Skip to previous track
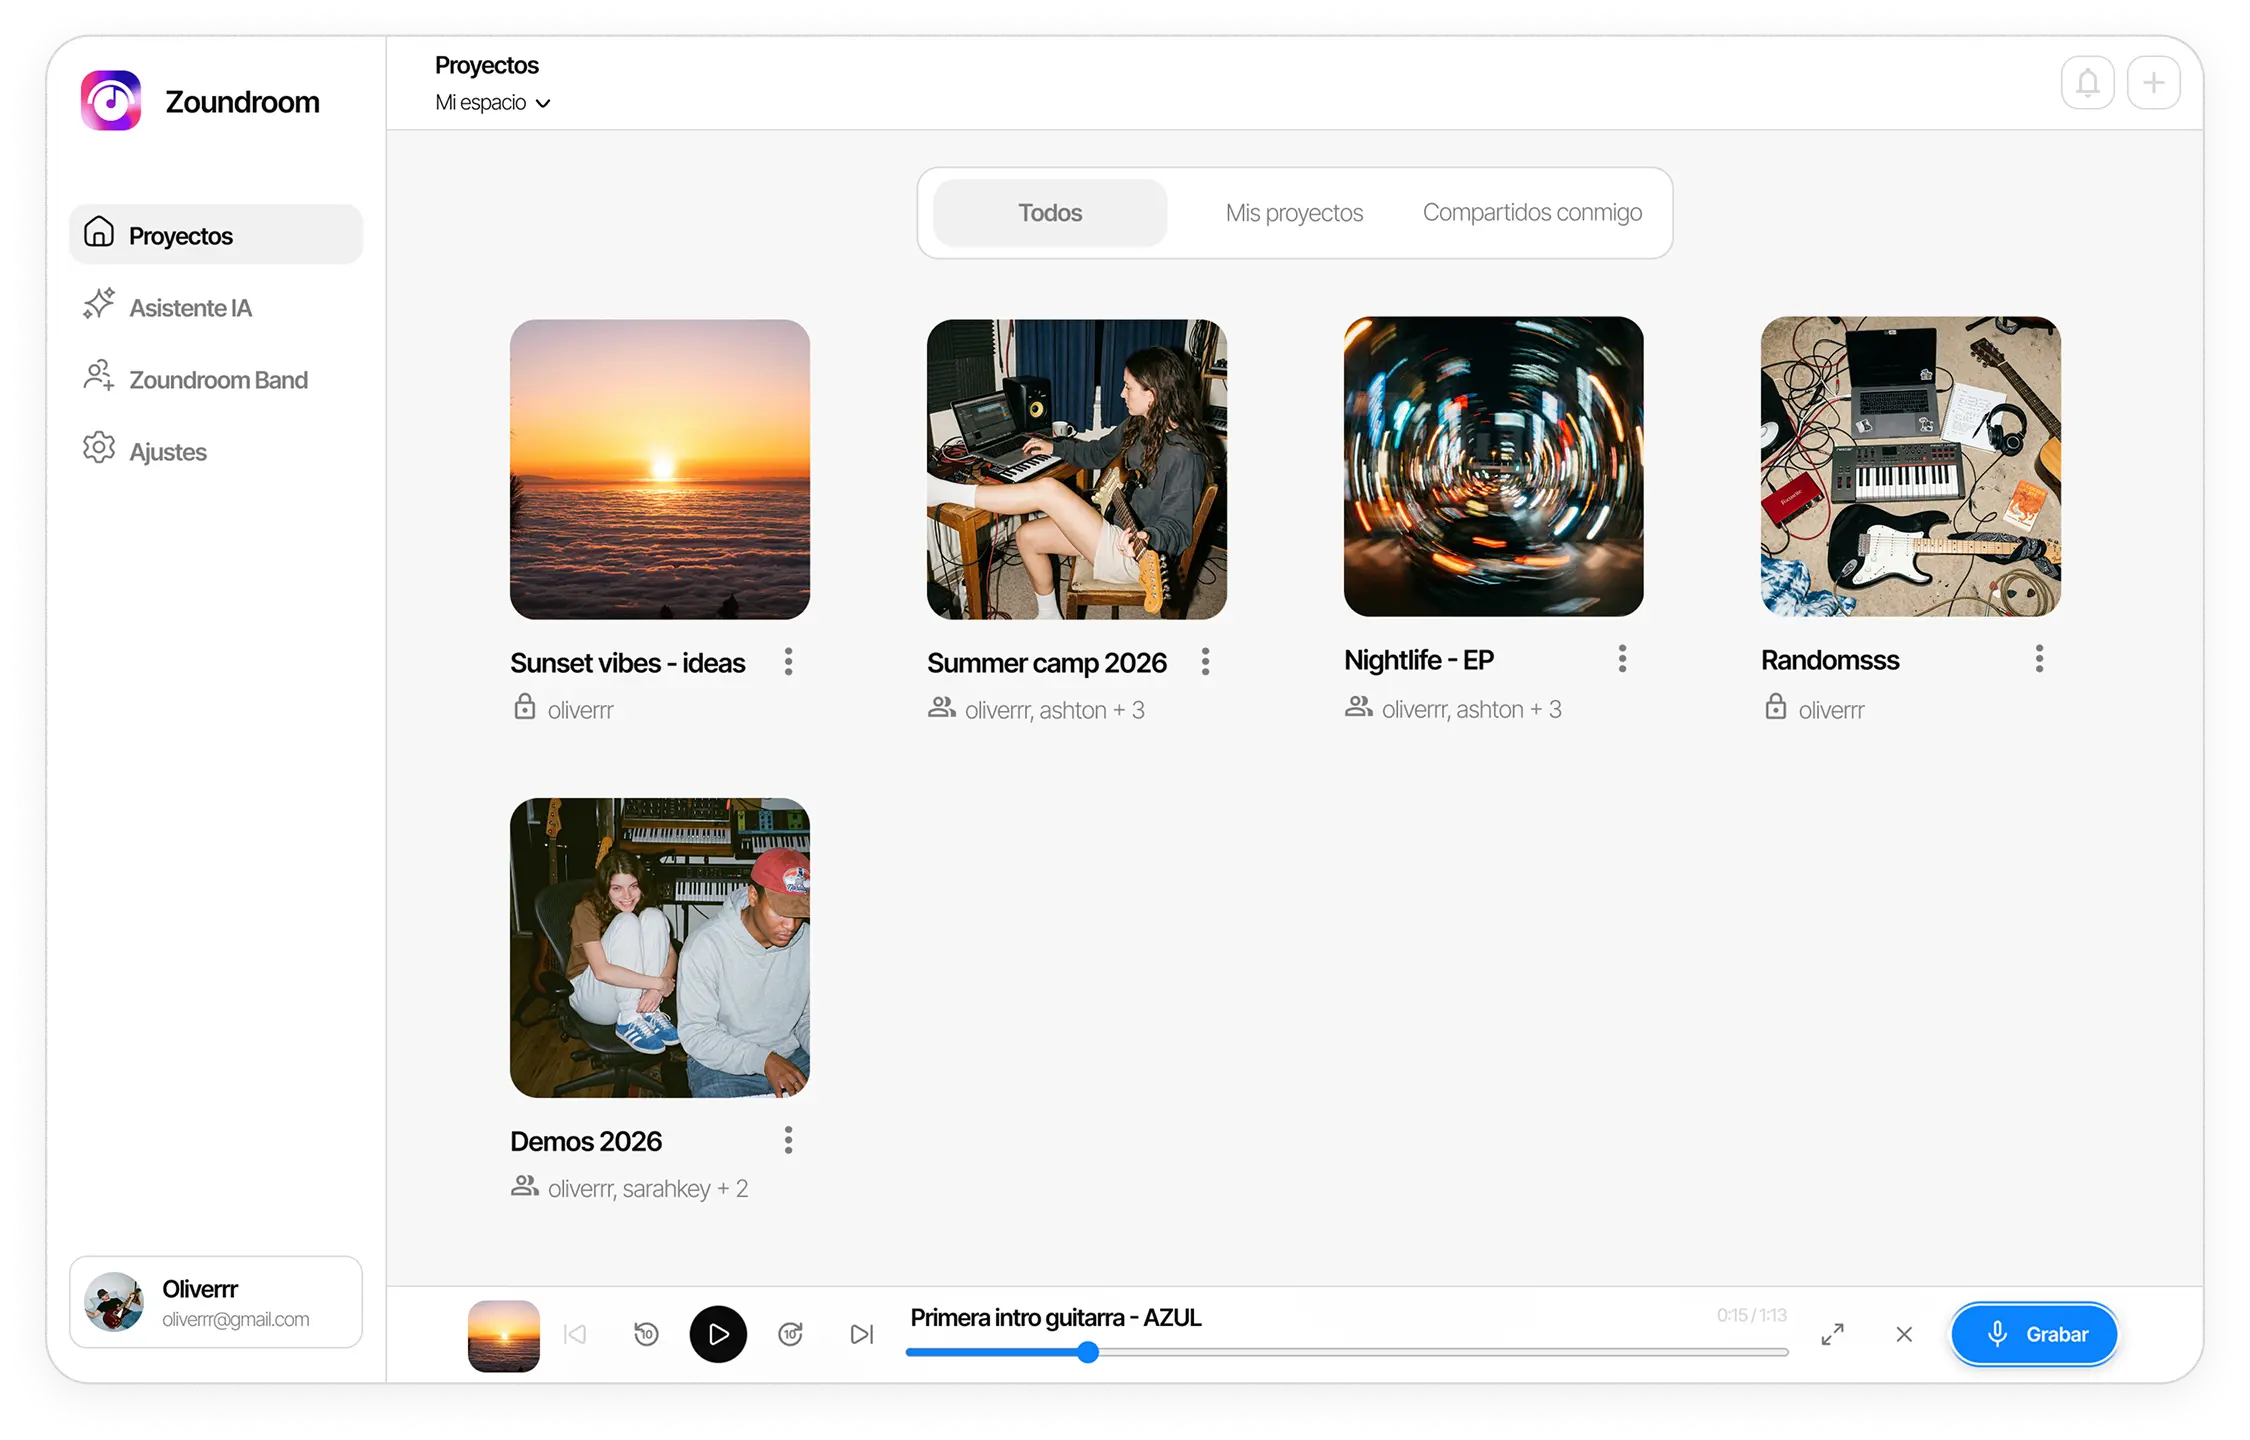The height and width of the screenshot is (1440, 2250). tap(575, 1334)
